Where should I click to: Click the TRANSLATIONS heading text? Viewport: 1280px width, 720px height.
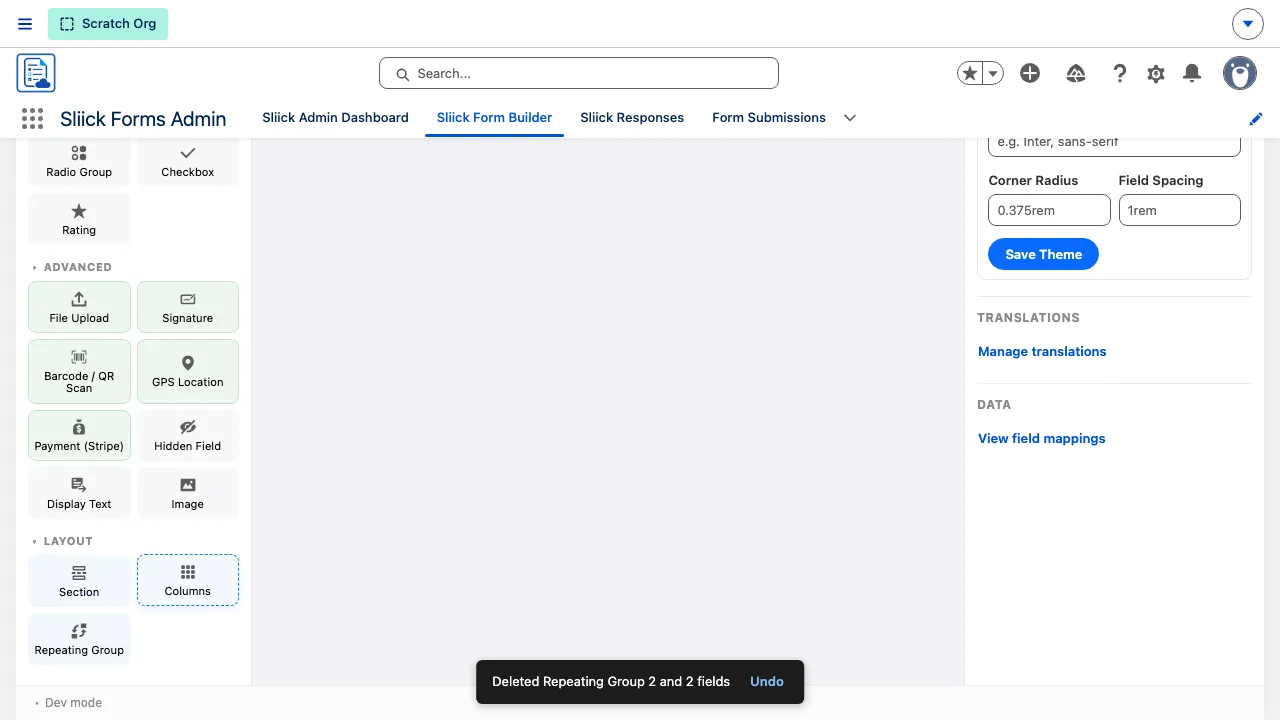click(x=1028, y=317)
